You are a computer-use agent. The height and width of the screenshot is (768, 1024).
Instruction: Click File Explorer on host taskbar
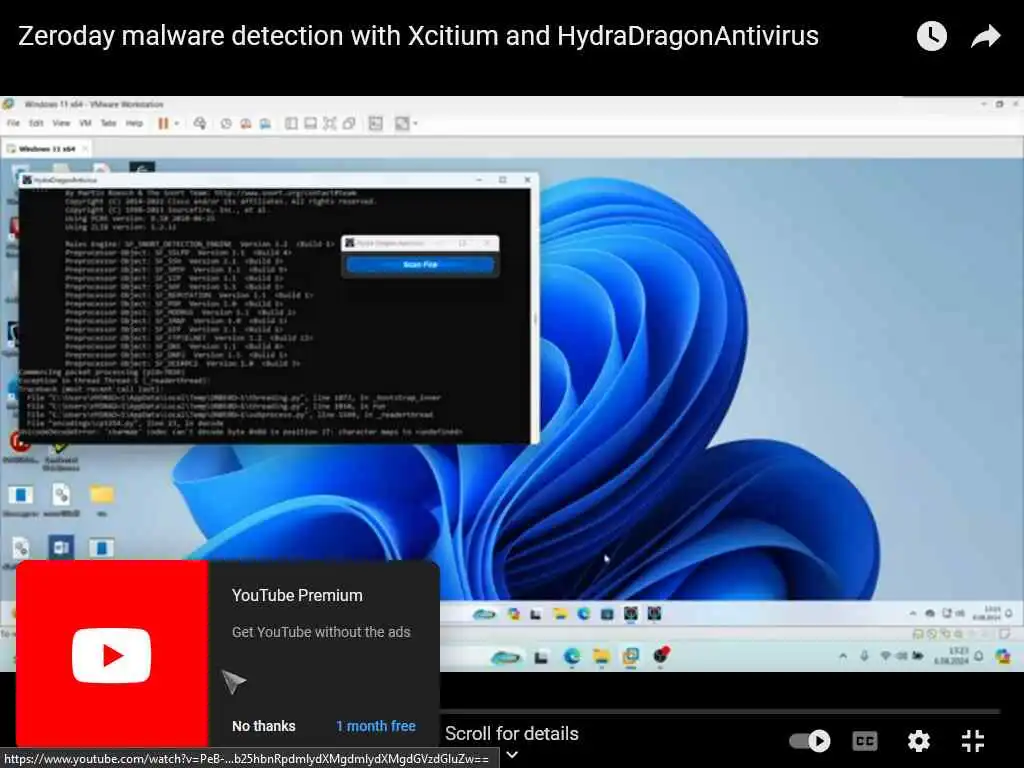[x=601, y=656]
